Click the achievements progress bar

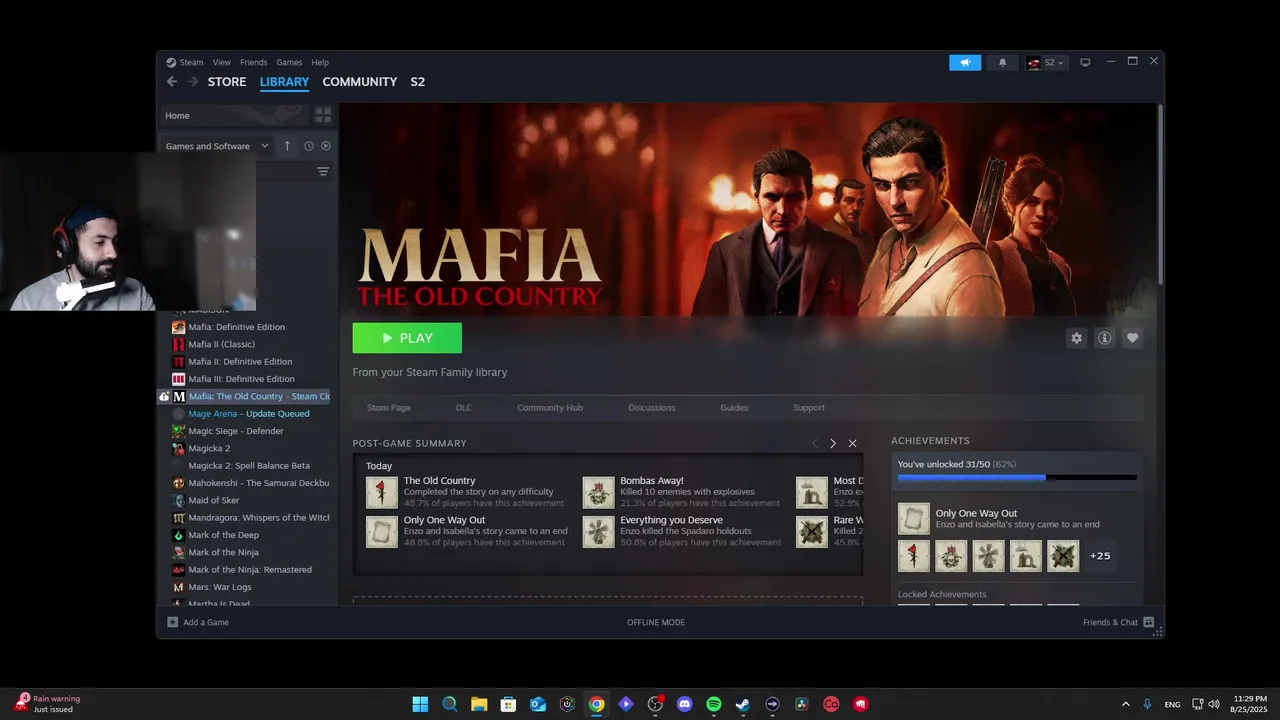click(x=1017, y=478)
